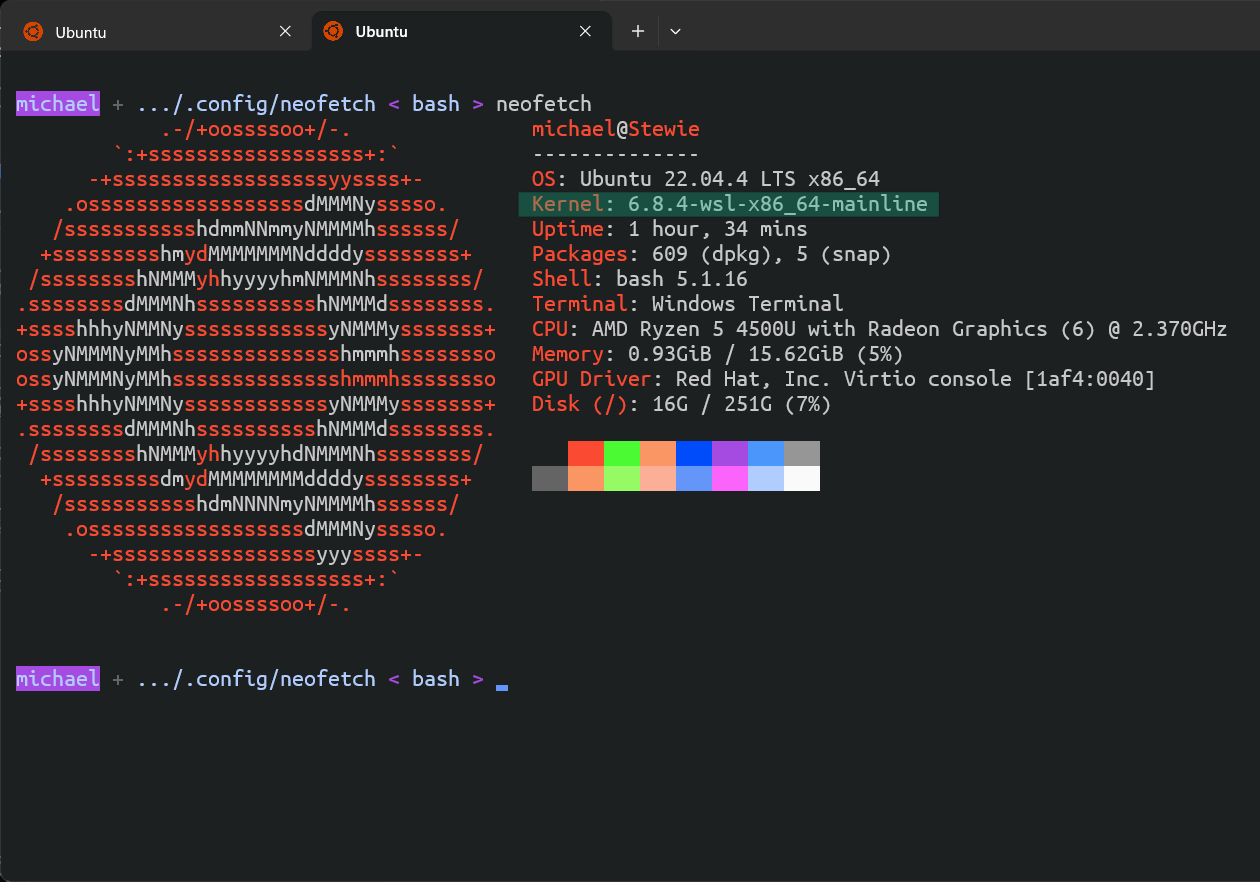Click the red color swatch in the palette

[x=585, y=454]
